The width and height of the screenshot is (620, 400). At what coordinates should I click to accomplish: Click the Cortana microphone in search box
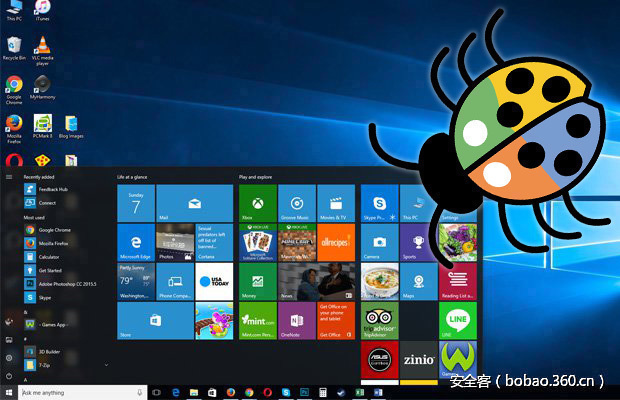point(141,393)
